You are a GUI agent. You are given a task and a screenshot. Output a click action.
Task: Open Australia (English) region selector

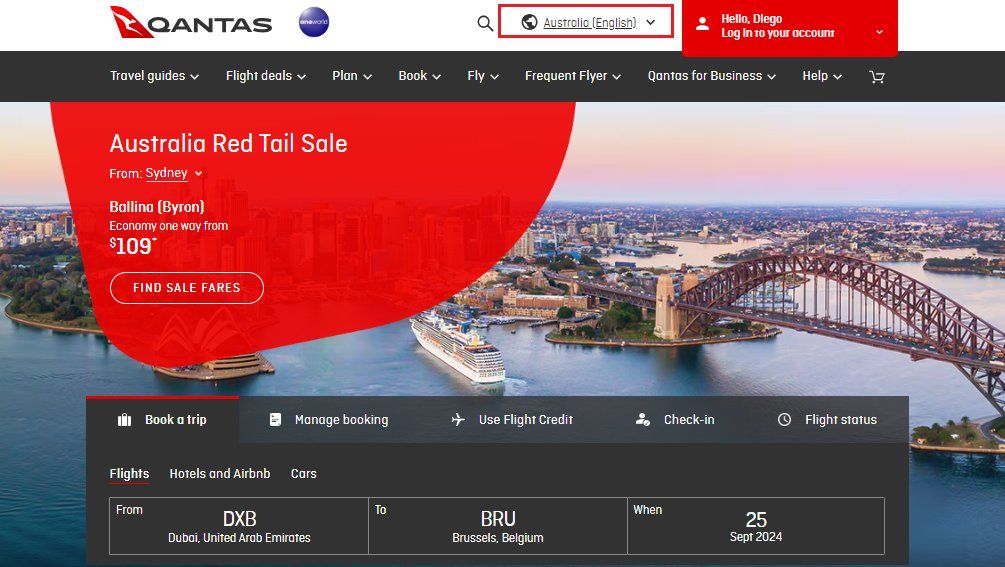(x=586, y=22)
